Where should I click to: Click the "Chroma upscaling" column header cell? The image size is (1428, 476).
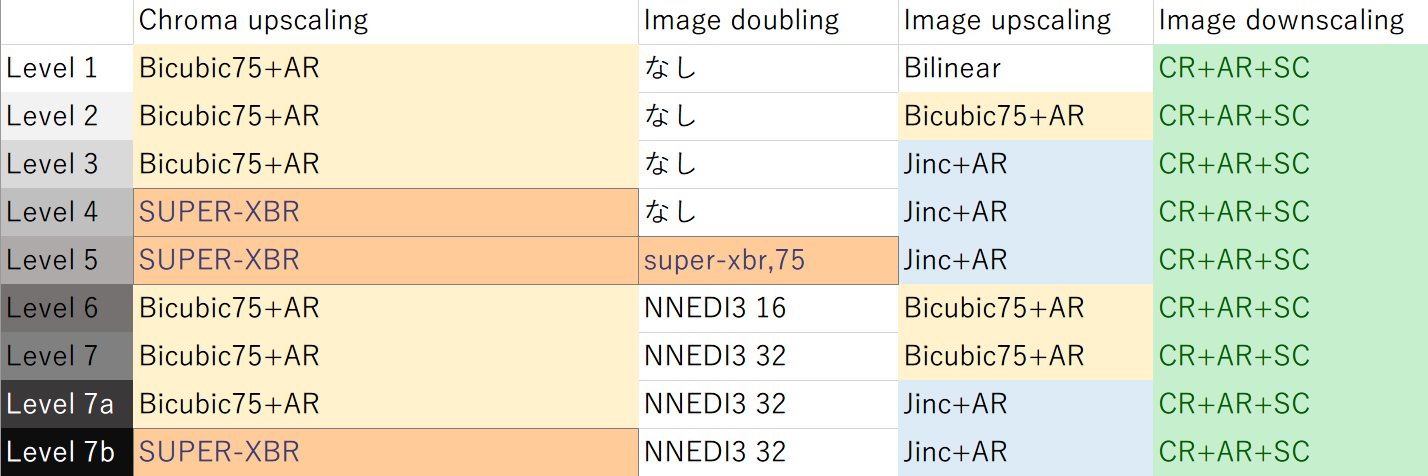click(385, 21)
